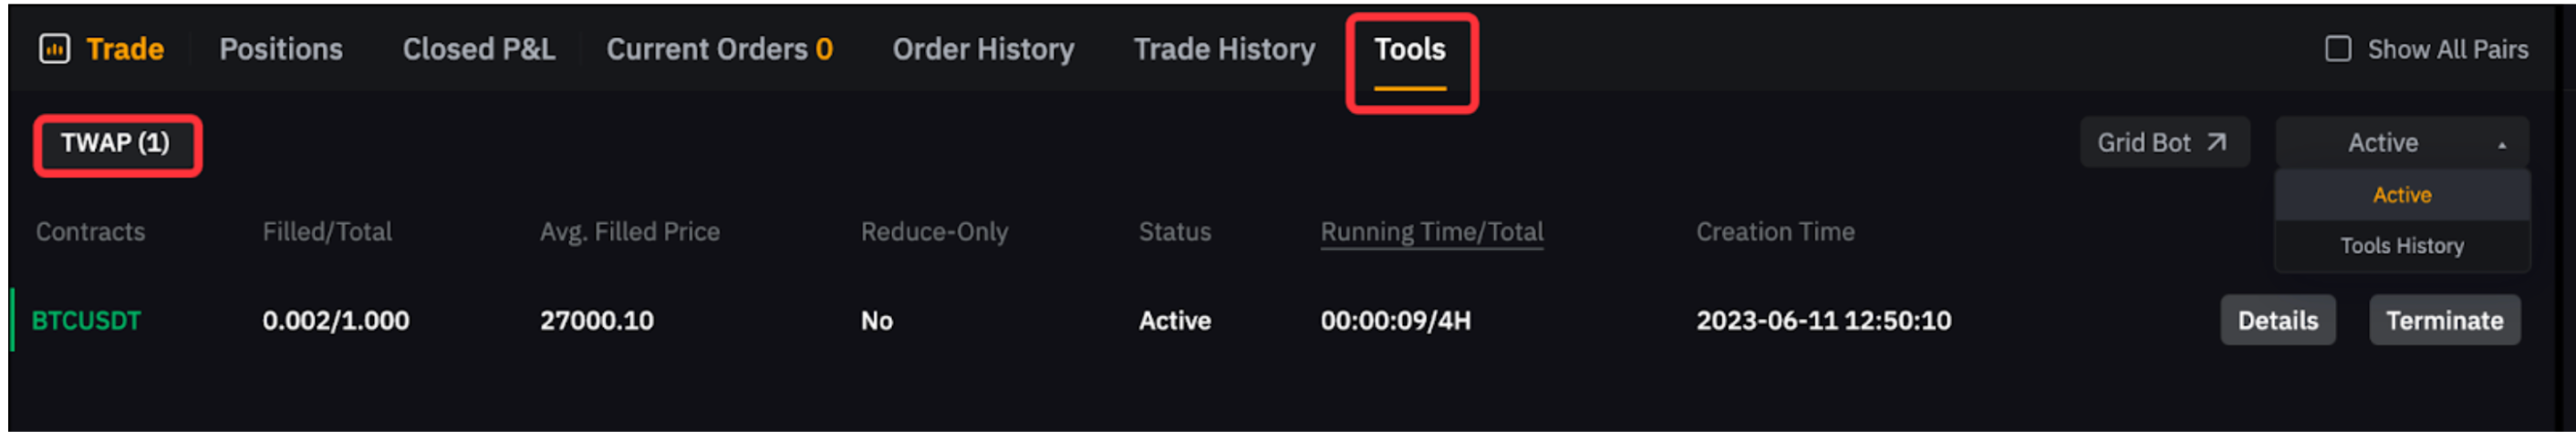Switch to the Positions tab

point(280,49)
